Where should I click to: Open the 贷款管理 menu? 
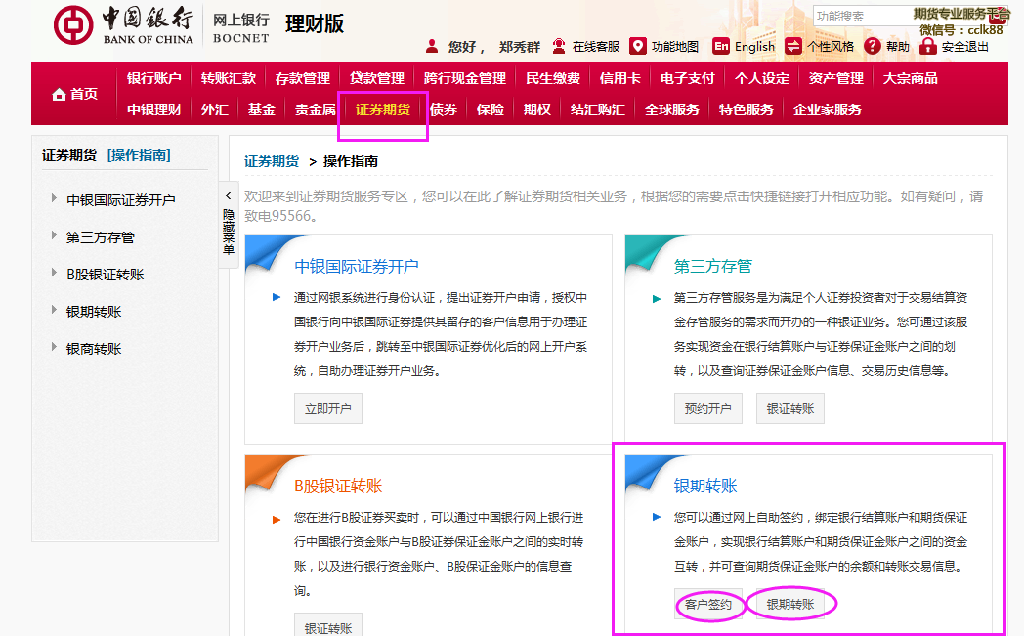(377, 78)
